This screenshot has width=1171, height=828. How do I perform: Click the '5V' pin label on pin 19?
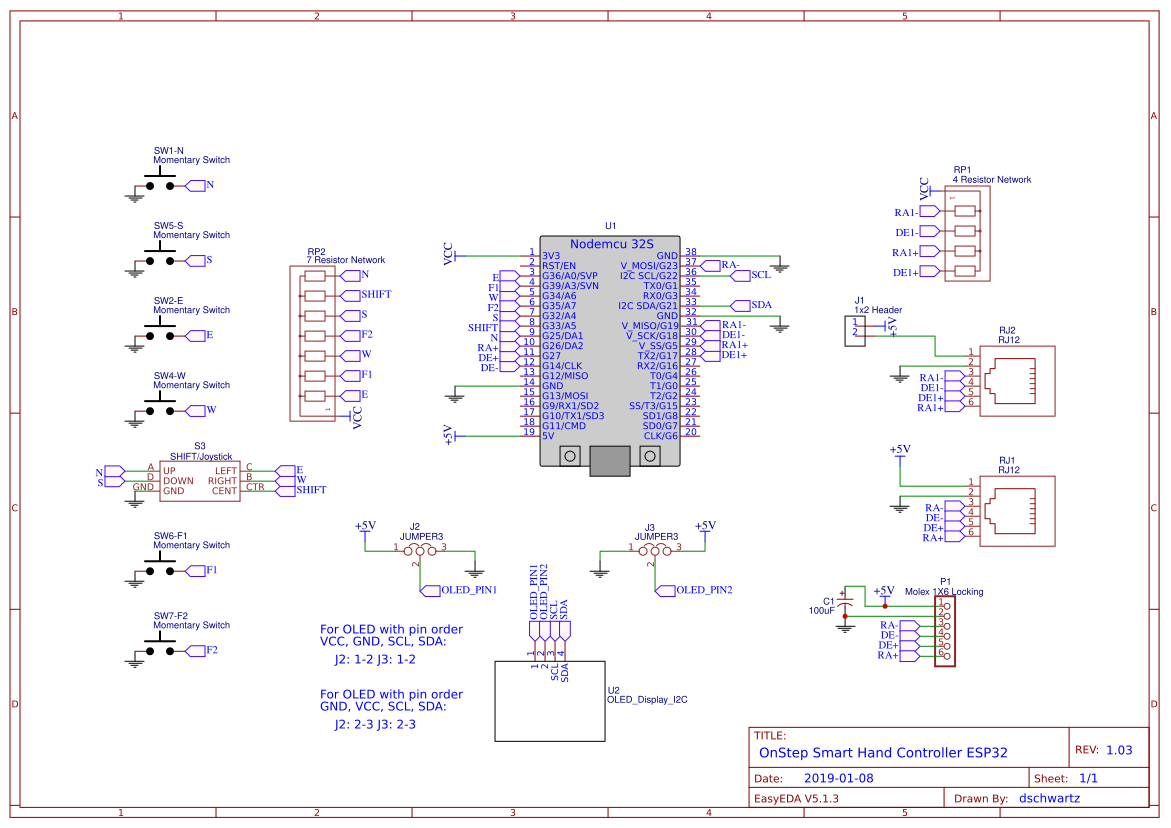coord(548,436)
